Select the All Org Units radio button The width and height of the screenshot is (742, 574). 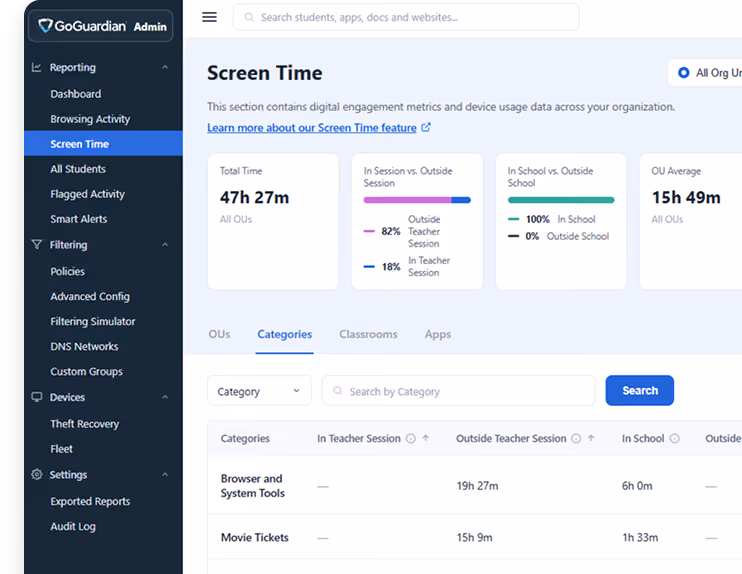(683, 73)
